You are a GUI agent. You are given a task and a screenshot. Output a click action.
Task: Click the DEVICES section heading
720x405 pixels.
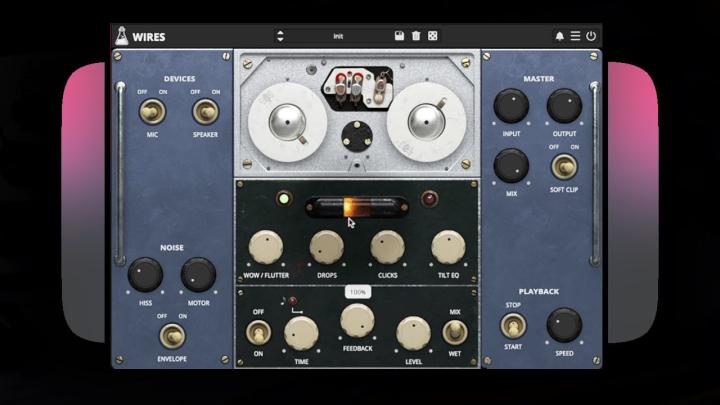click(180, 79)
